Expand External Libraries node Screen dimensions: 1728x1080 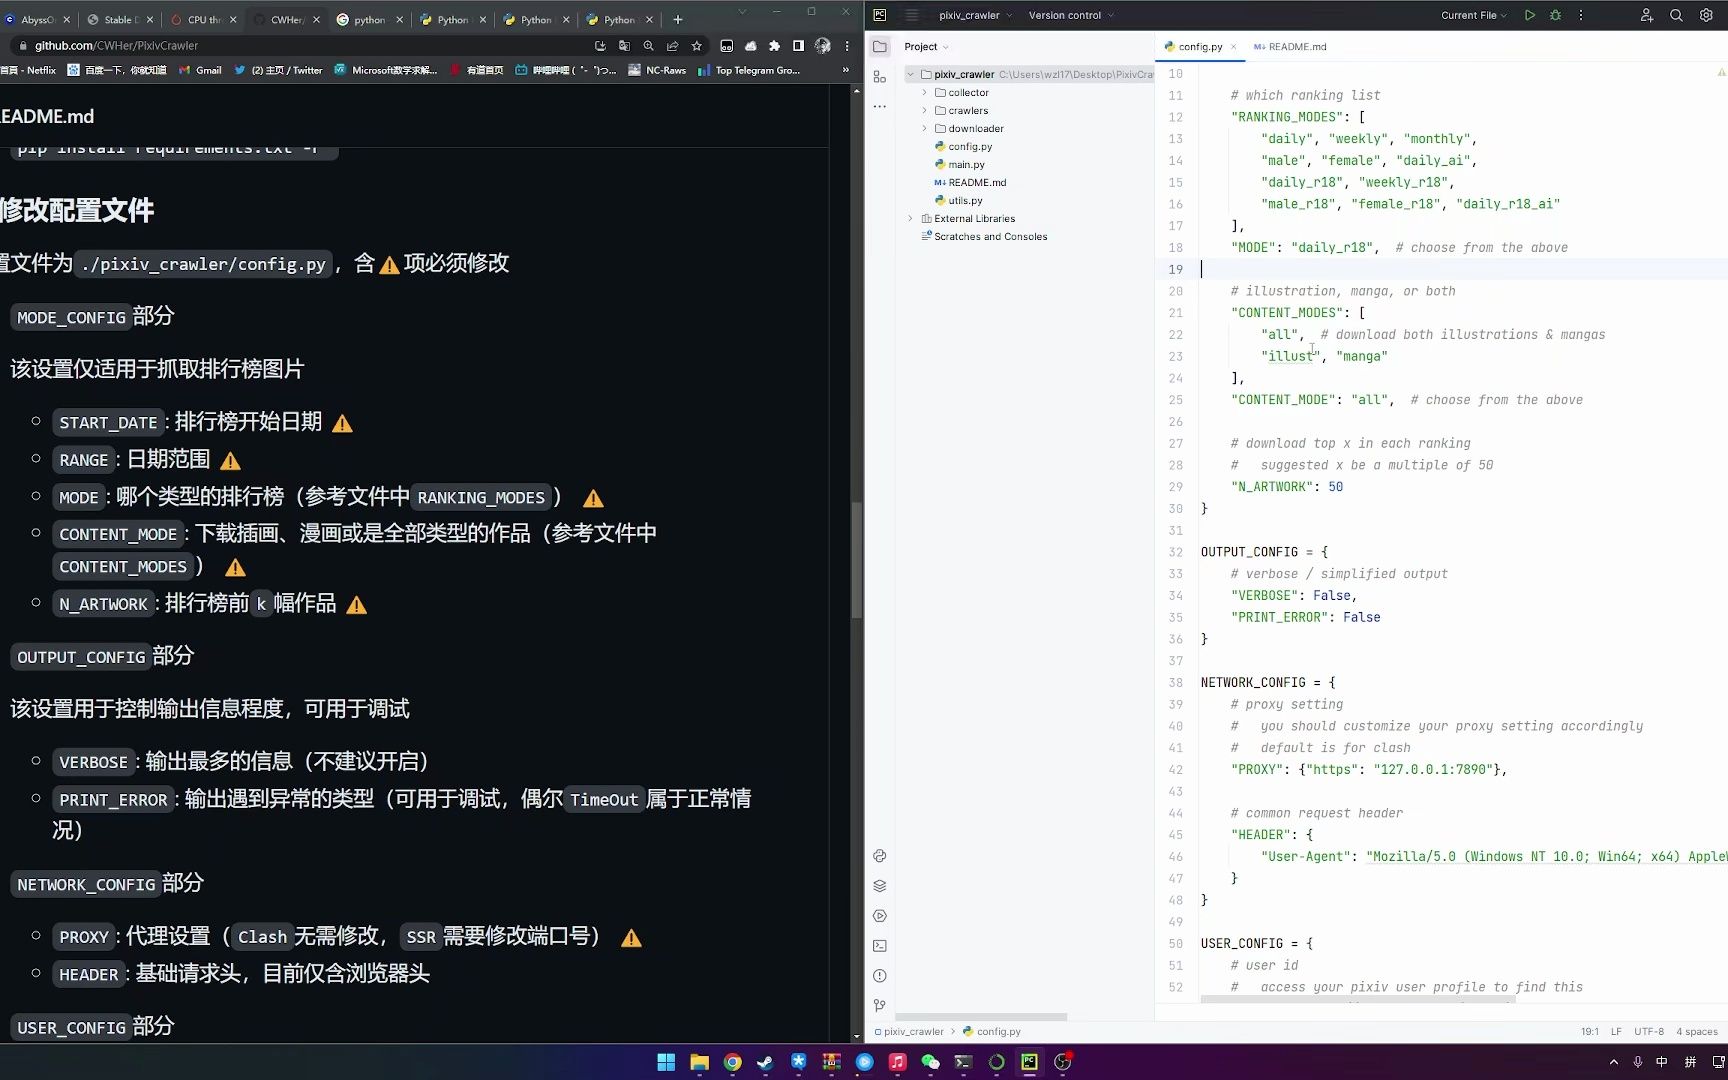[911, 219]
